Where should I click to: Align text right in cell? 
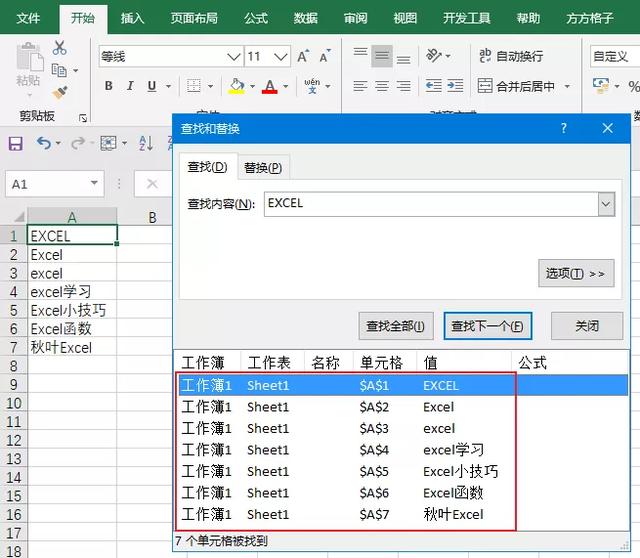click(x=403, y=86)
